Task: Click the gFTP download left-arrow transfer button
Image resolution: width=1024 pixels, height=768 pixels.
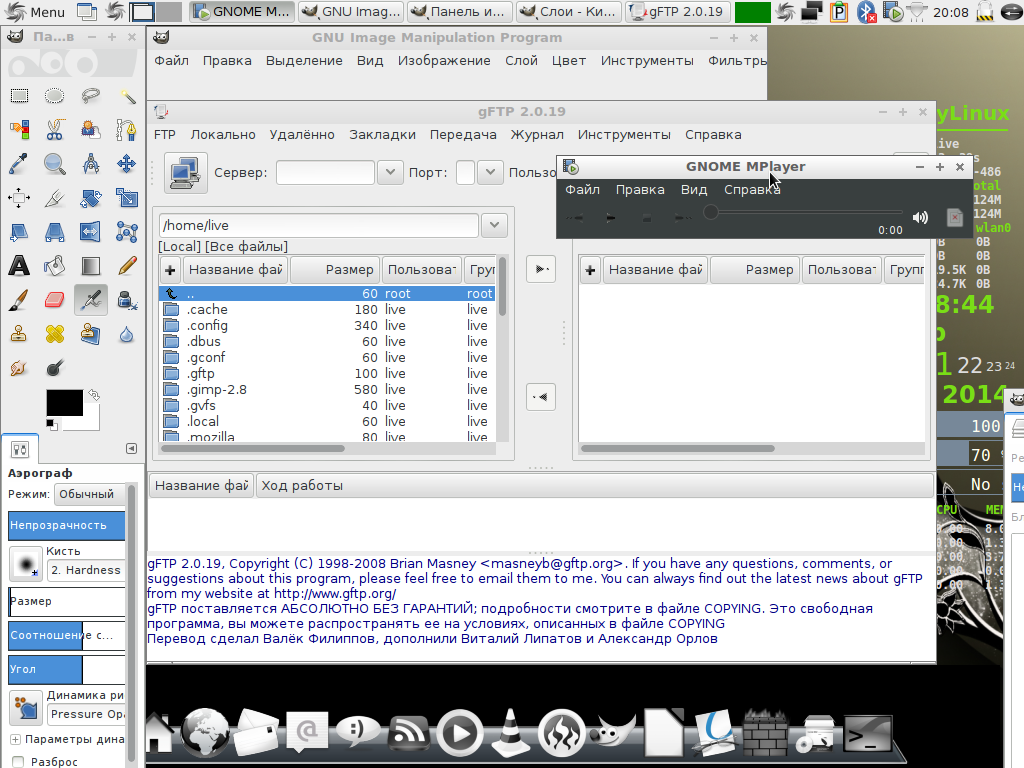Action: tap(541, 397)
